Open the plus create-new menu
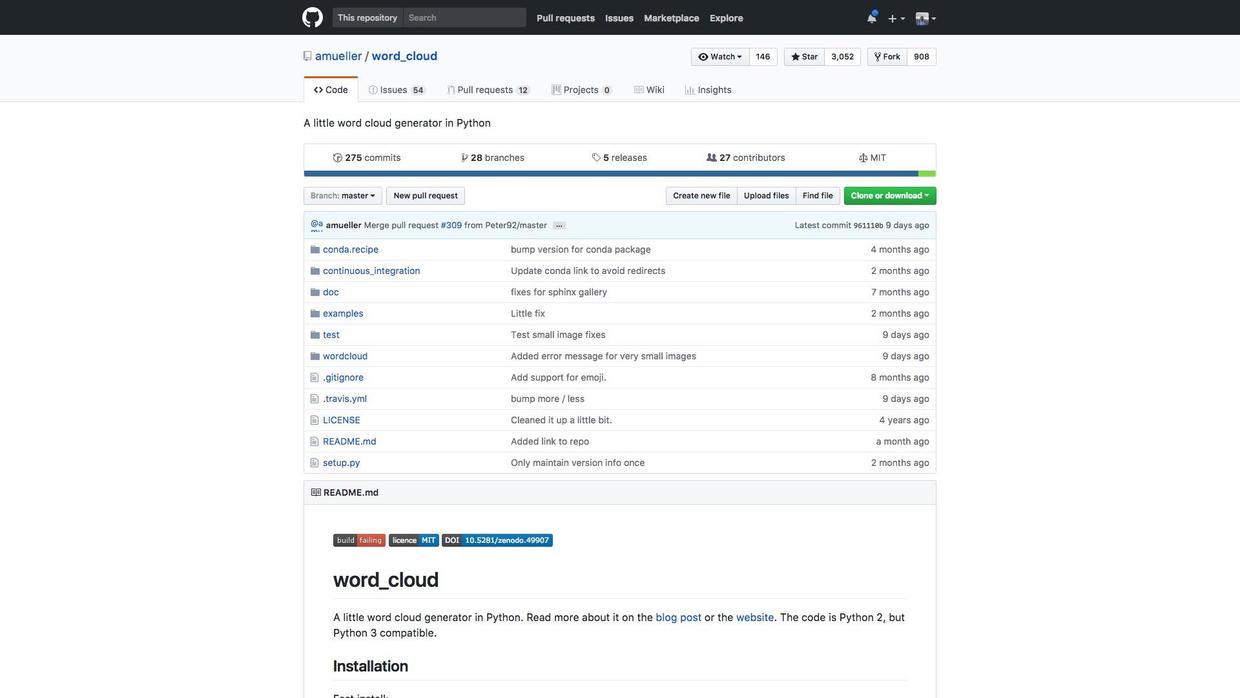 pyautogui.click(x=896, y=18)
